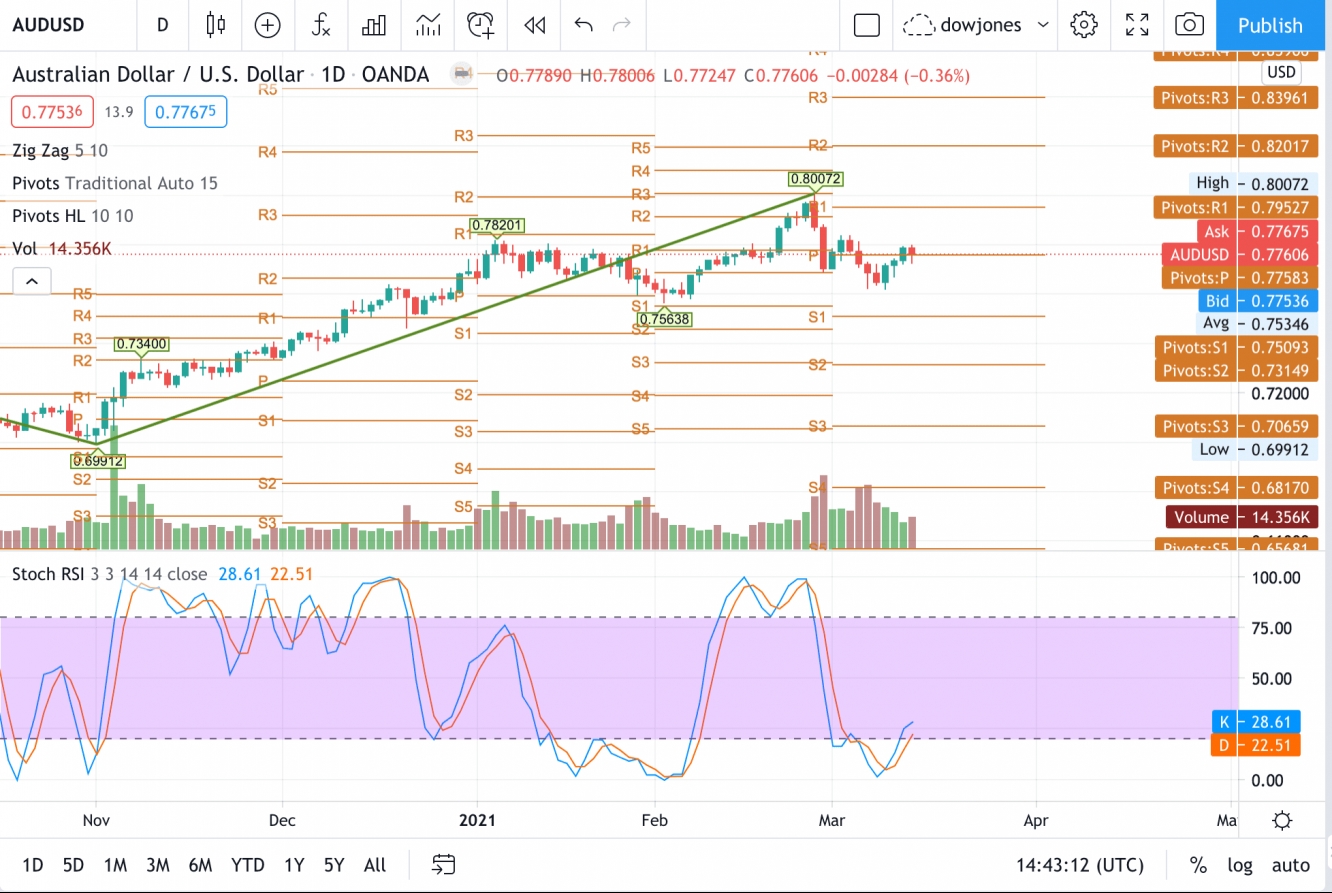Open time axis settings gear icon
Screen dimensions: 1332x893
click(1282, 821)
